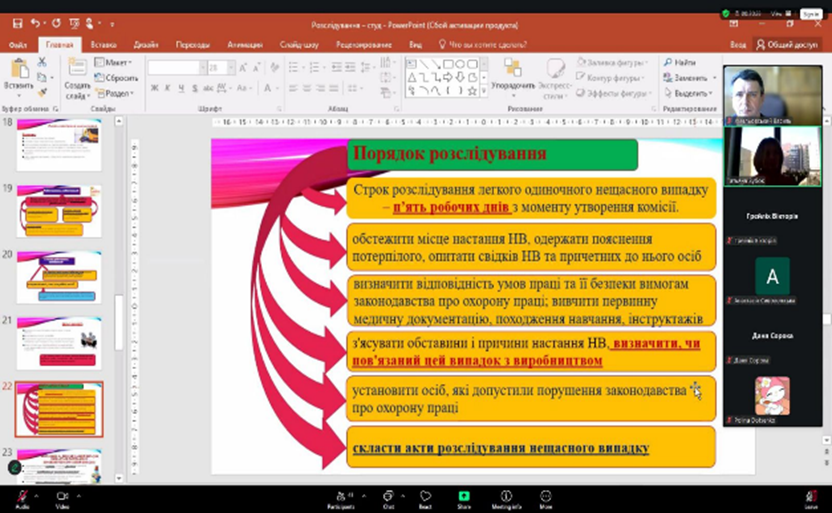Copy selection to clipboard
Screen dimensions: 832x513
coord(42,77)
